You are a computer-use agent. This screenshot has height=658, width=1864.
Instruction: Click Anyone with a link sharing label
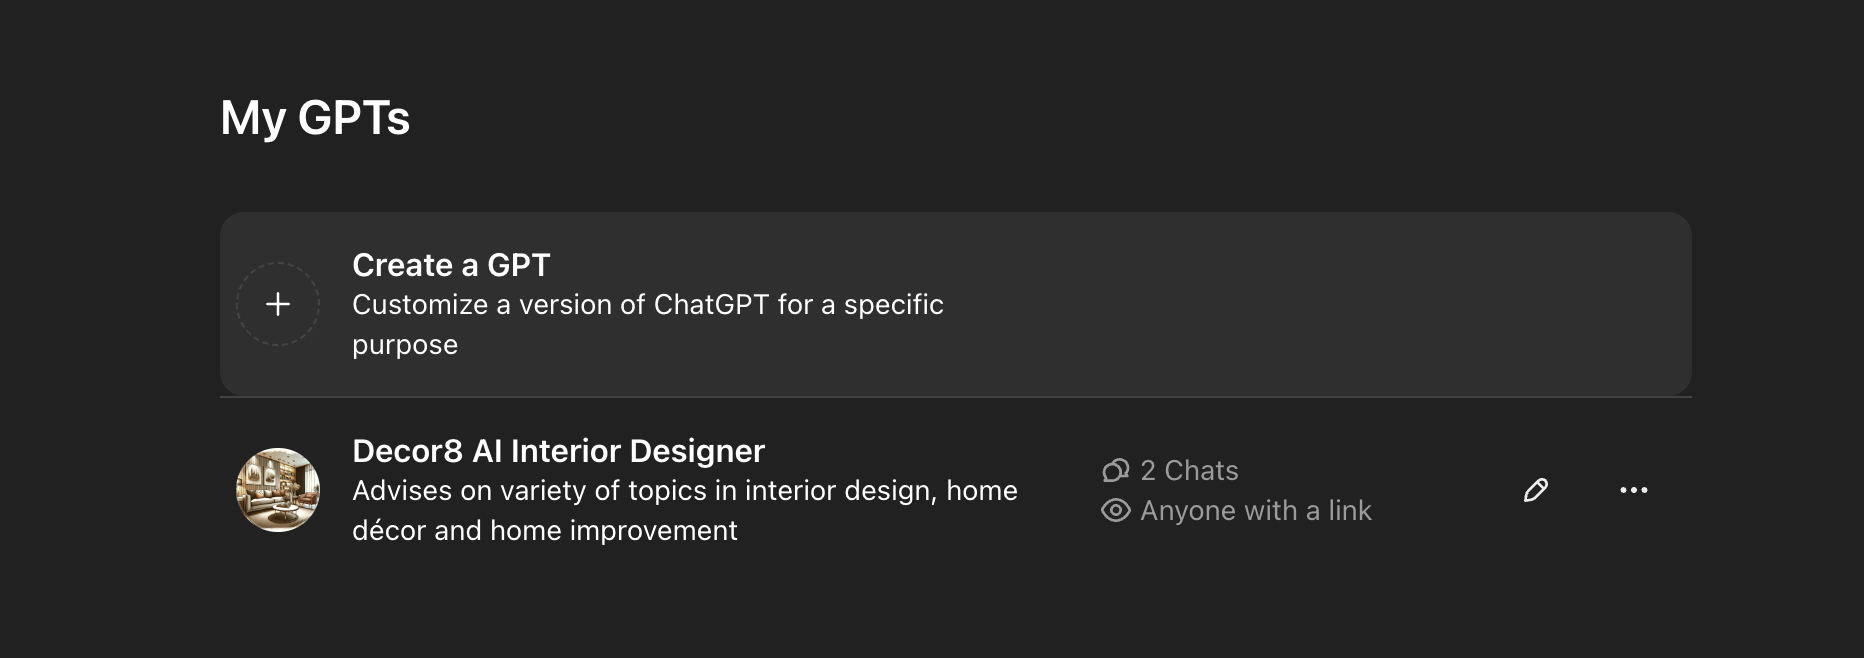coord(1256,510)
